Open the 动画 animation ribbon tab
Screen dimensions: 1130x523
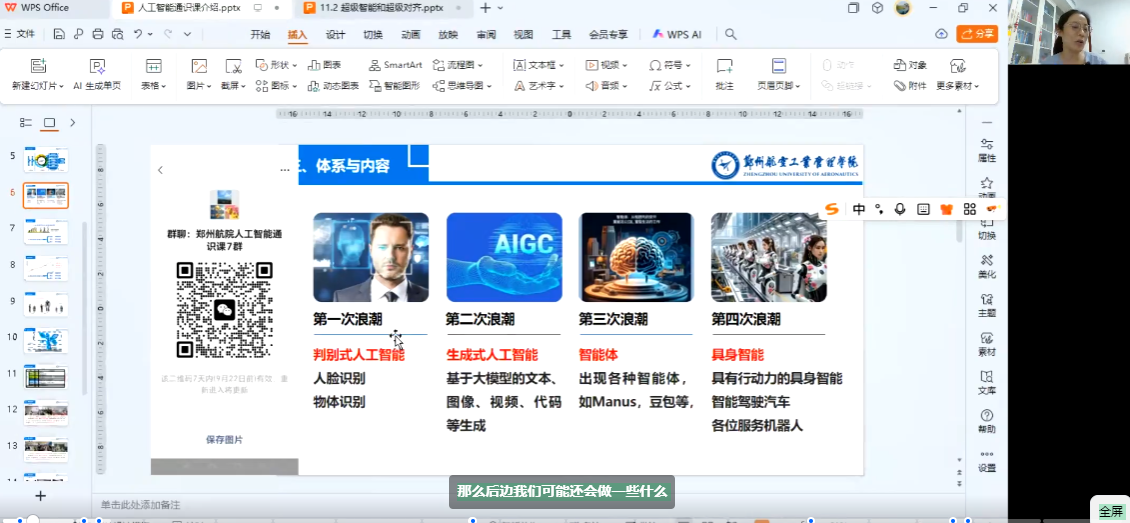[410, 34]
